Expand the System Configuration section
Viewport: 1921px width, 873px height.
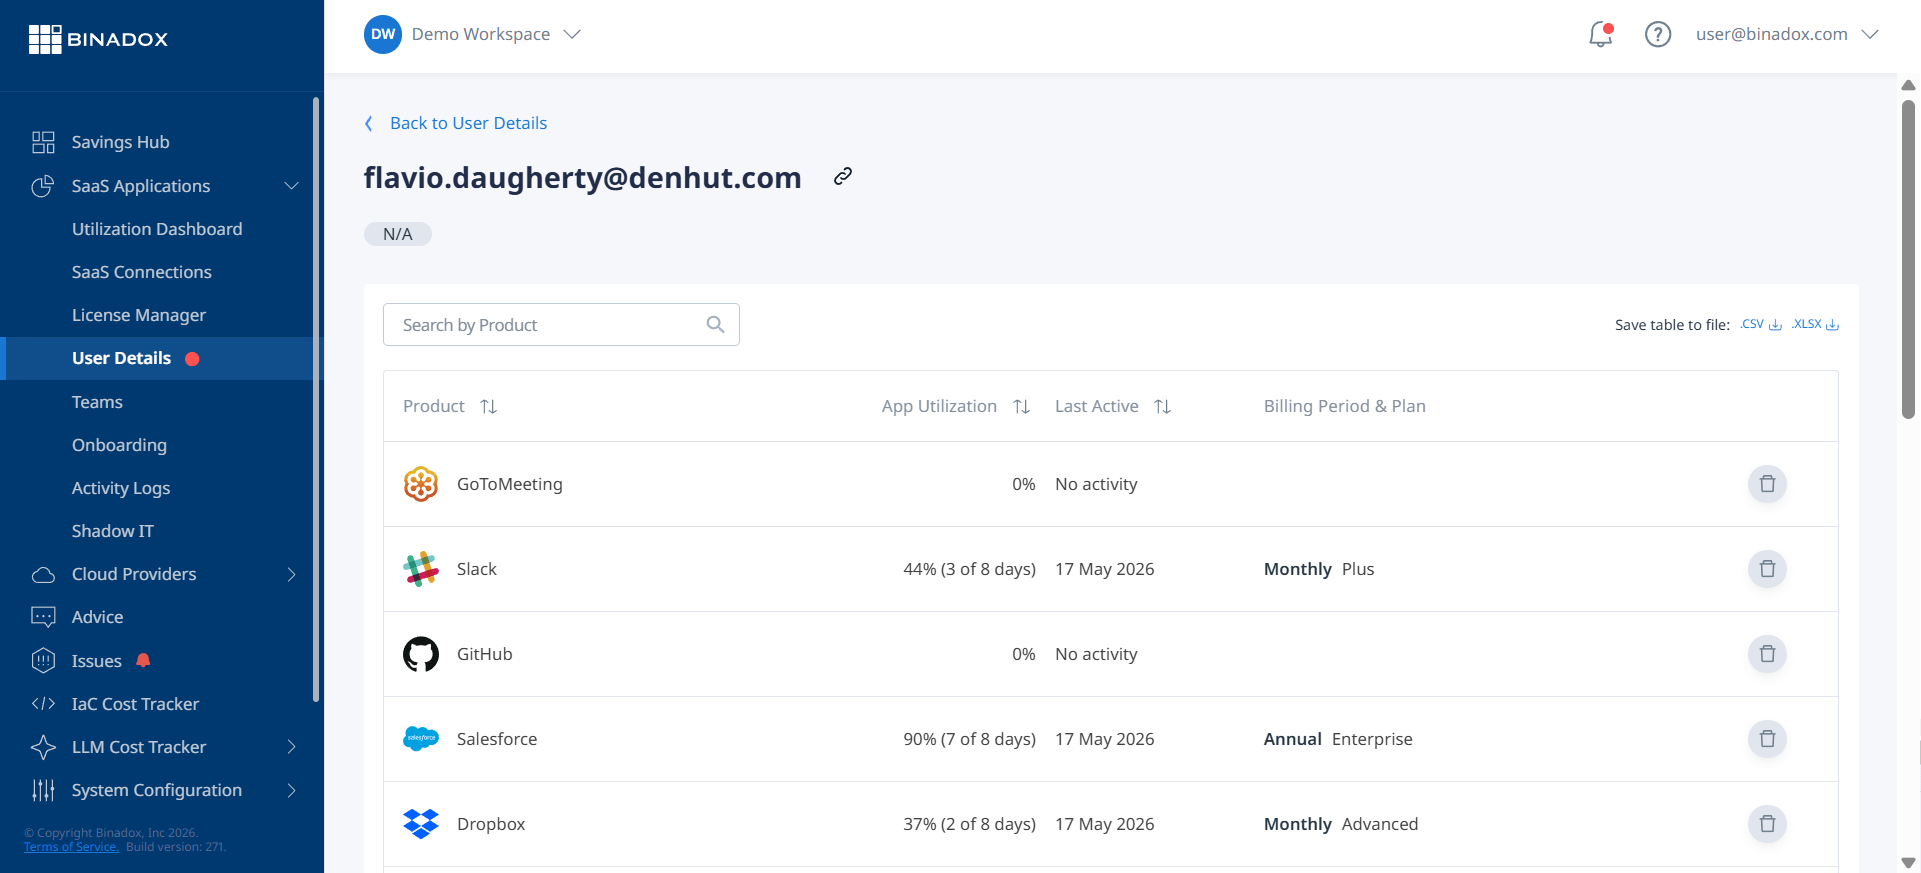[x=291, y=790]
